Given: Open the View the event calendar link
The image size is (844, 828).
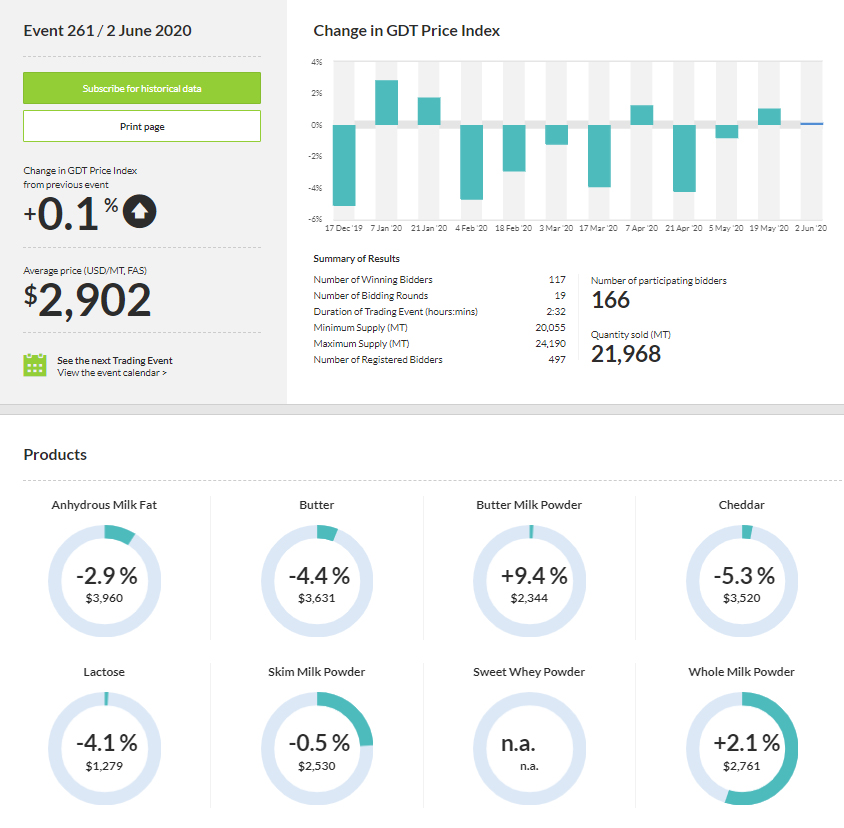Looking at the screenshot, I should tap(112, 373).
